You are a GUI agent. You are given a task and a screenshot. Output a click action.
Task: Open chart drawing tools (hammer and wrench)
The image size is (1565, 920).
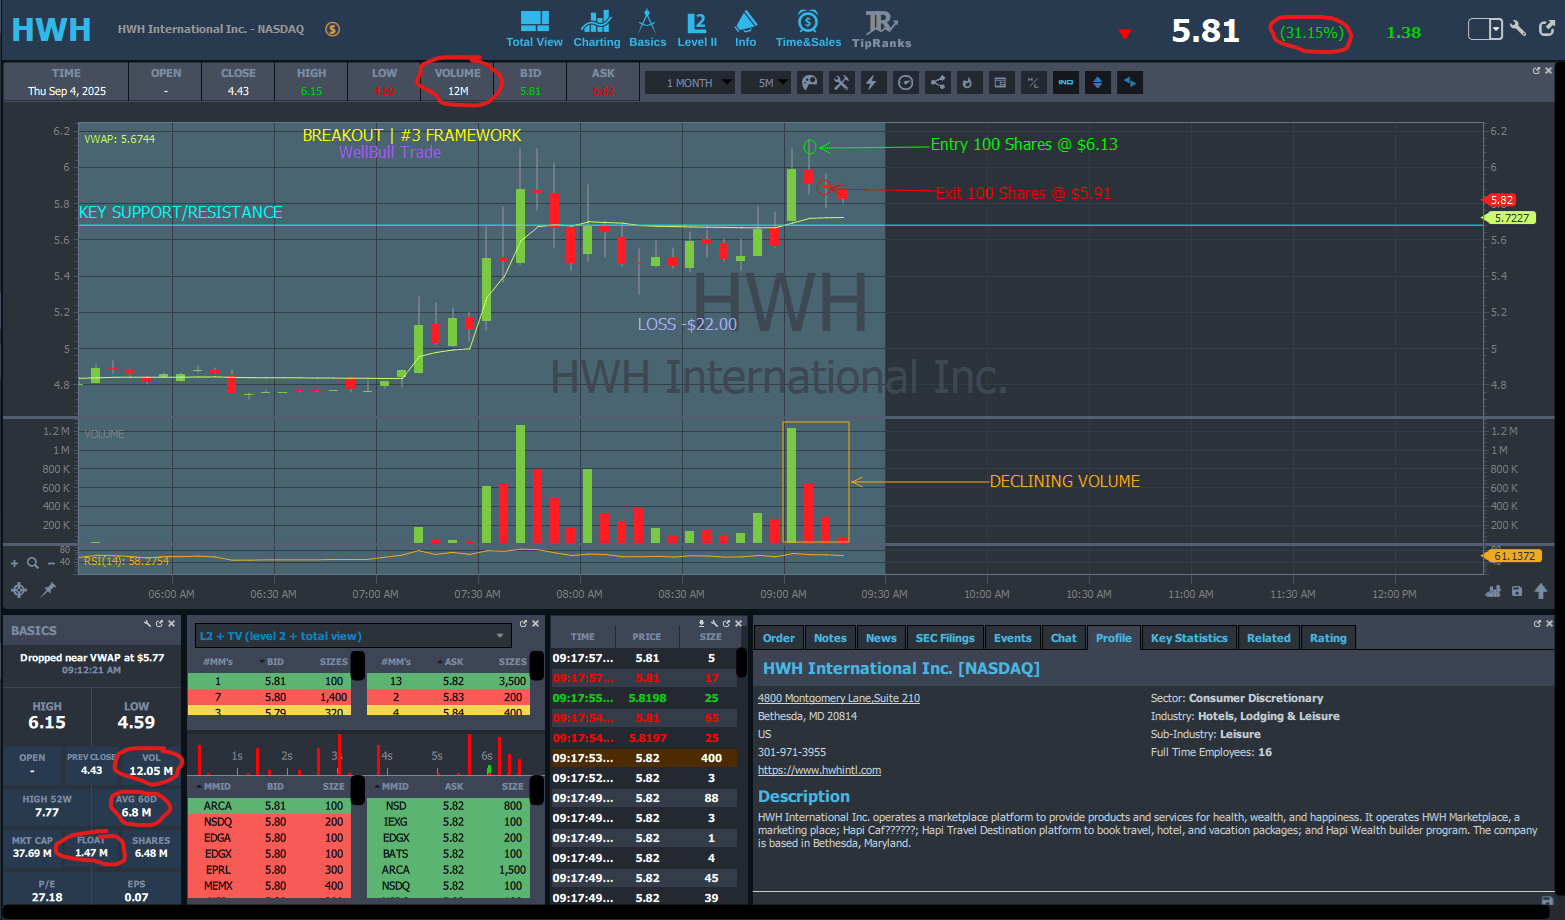point(841,83)
